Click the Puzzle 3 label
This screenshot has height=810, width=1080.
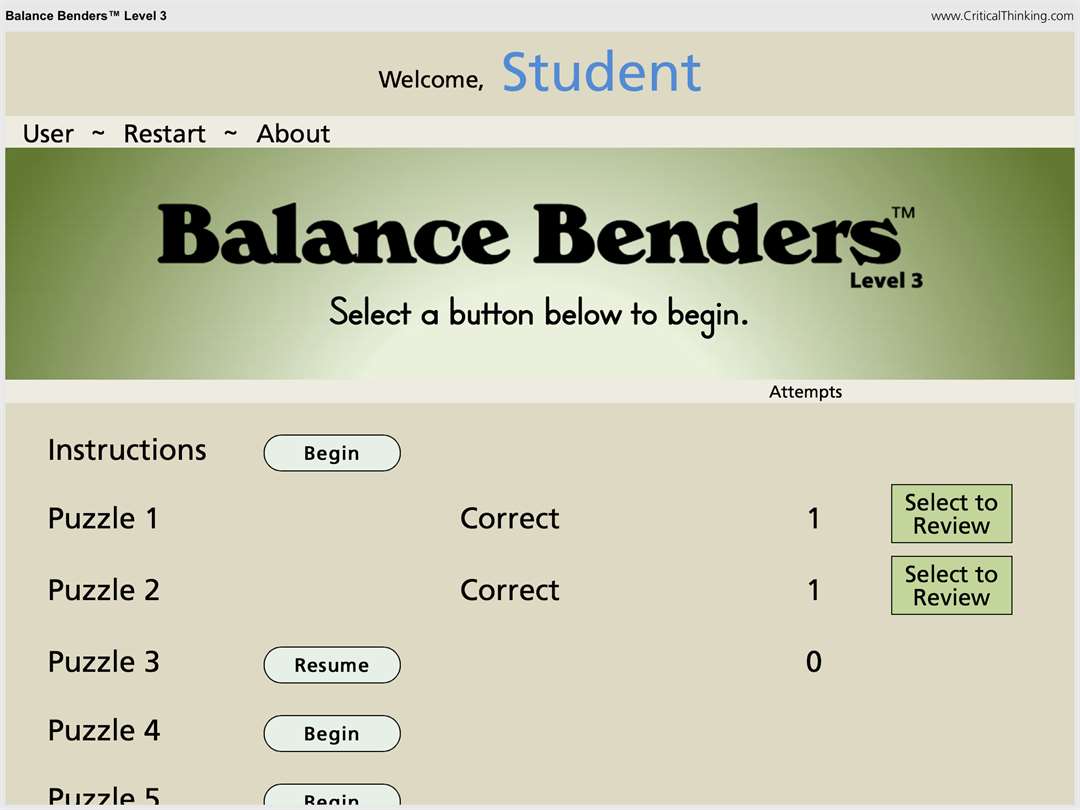103,661
